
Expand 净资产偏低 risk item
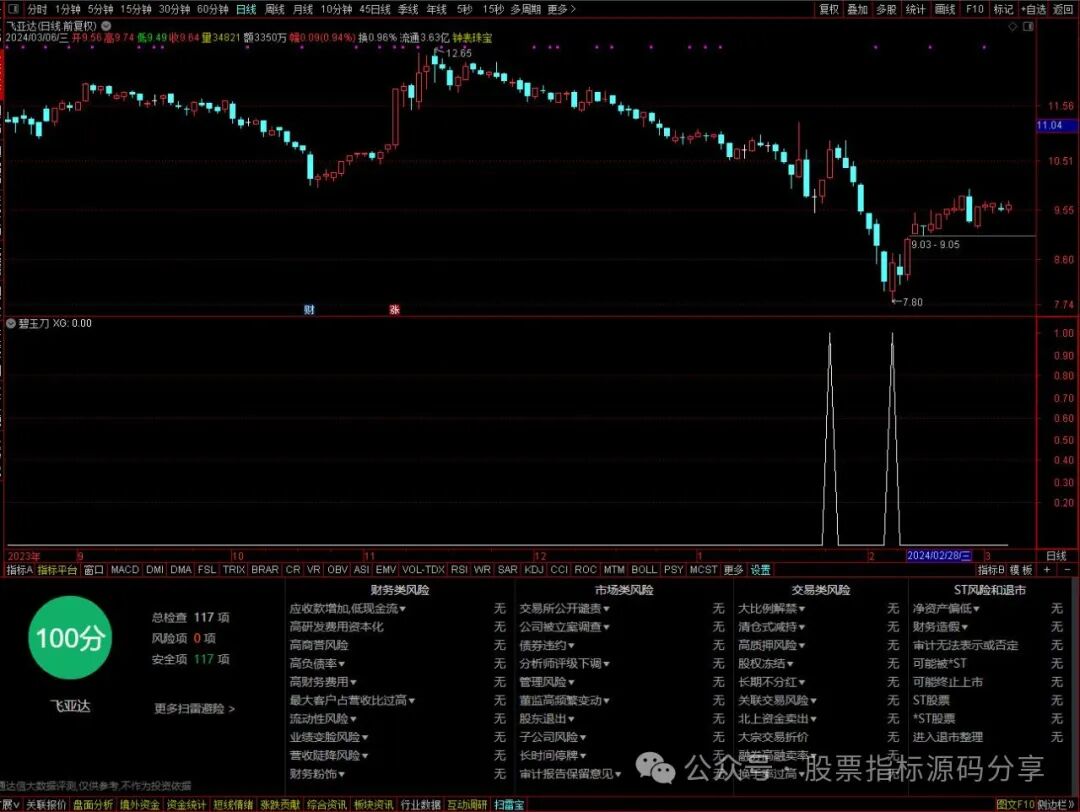point(946,608)
